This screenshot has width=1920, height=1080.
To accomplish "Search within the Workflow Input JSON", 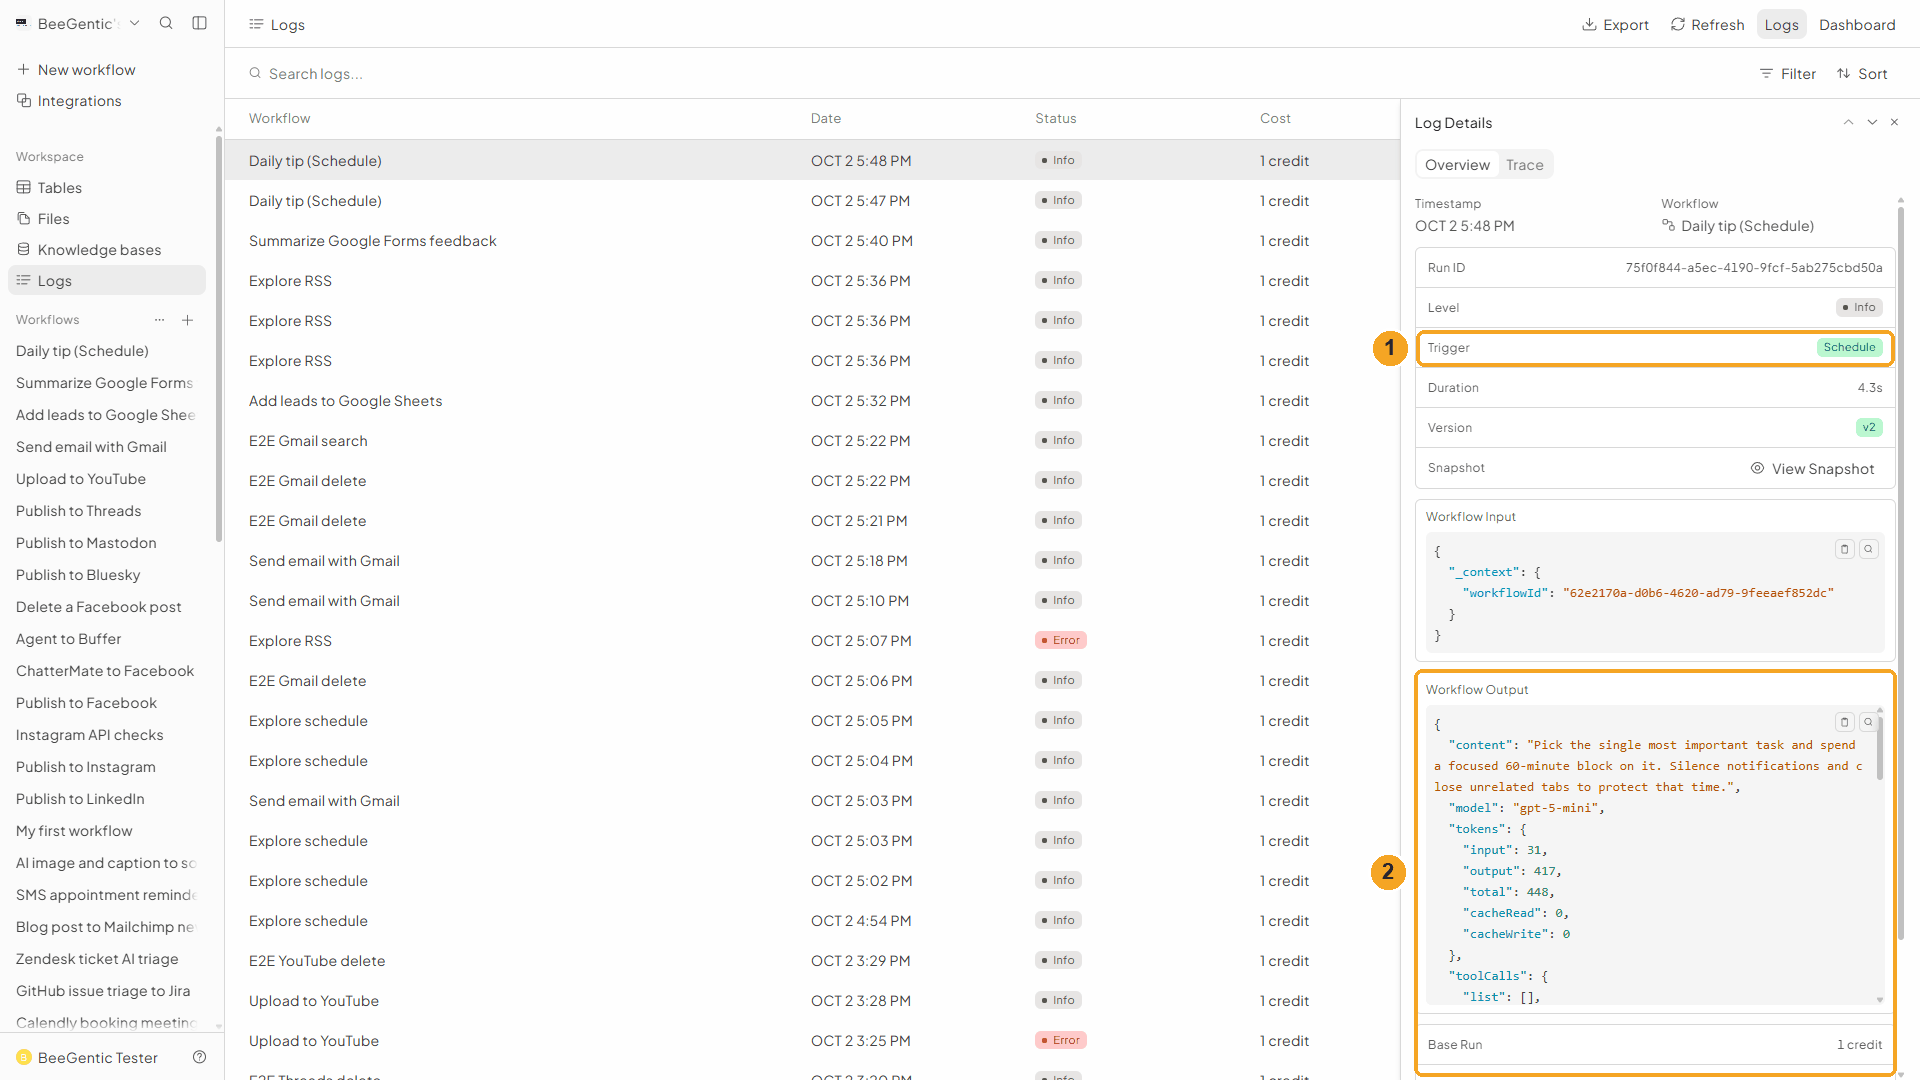I will 1868,549.
